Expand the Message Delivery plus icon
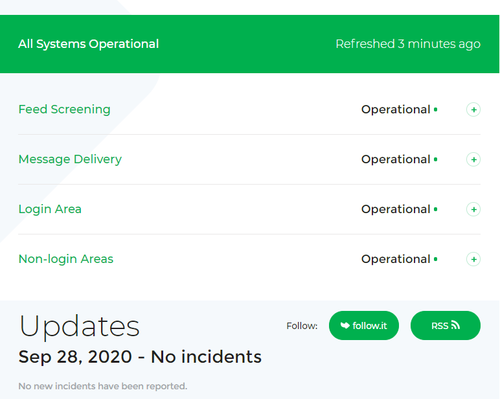Screen dimensions: 500x399 tap(473, 160)
